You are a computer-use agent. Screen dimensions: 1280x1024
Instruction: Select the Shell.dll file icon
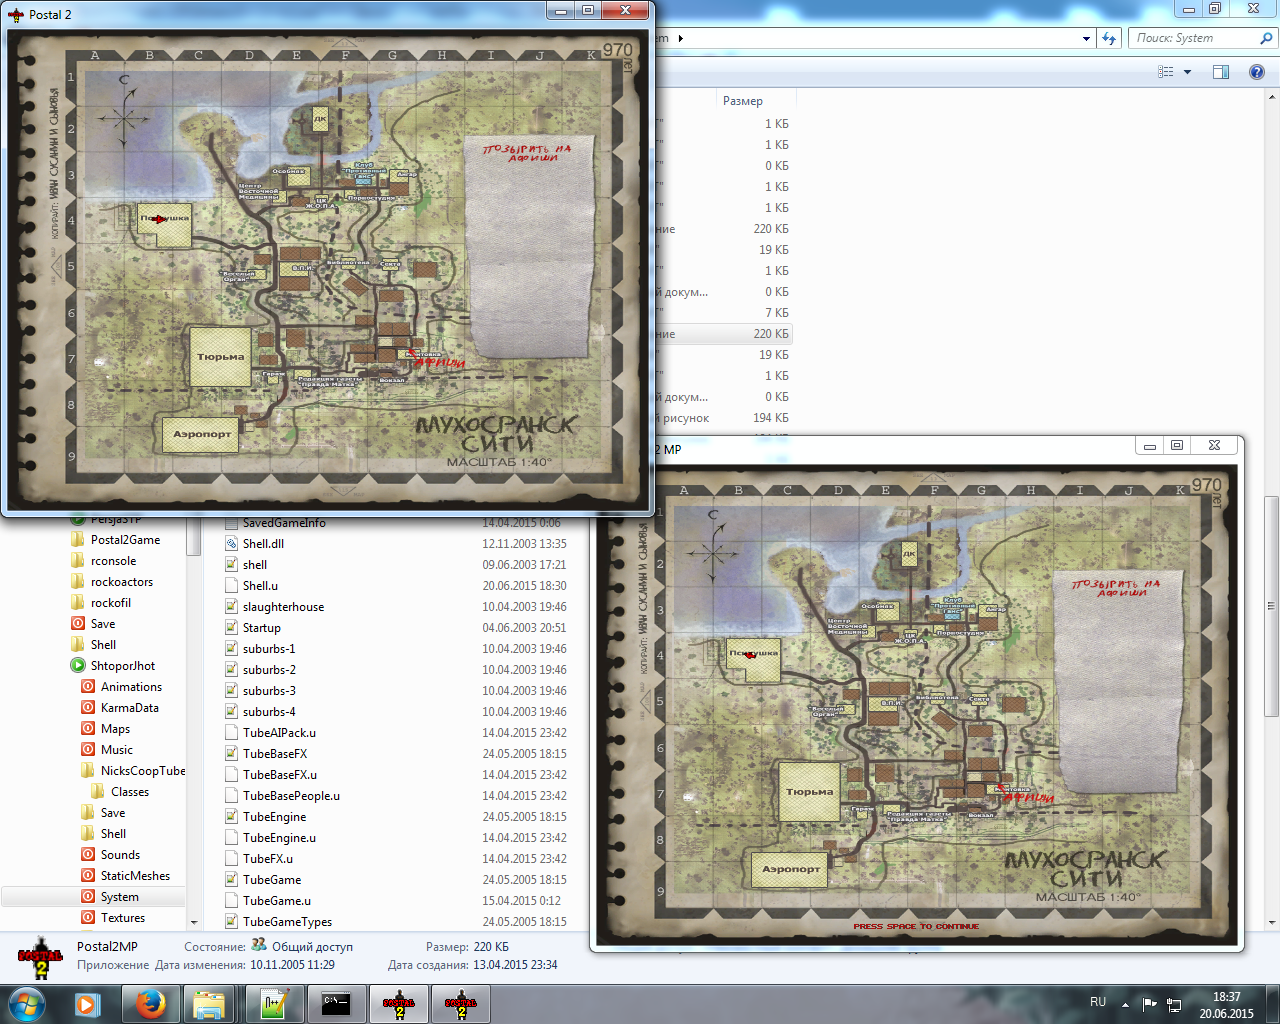[232, 544]
